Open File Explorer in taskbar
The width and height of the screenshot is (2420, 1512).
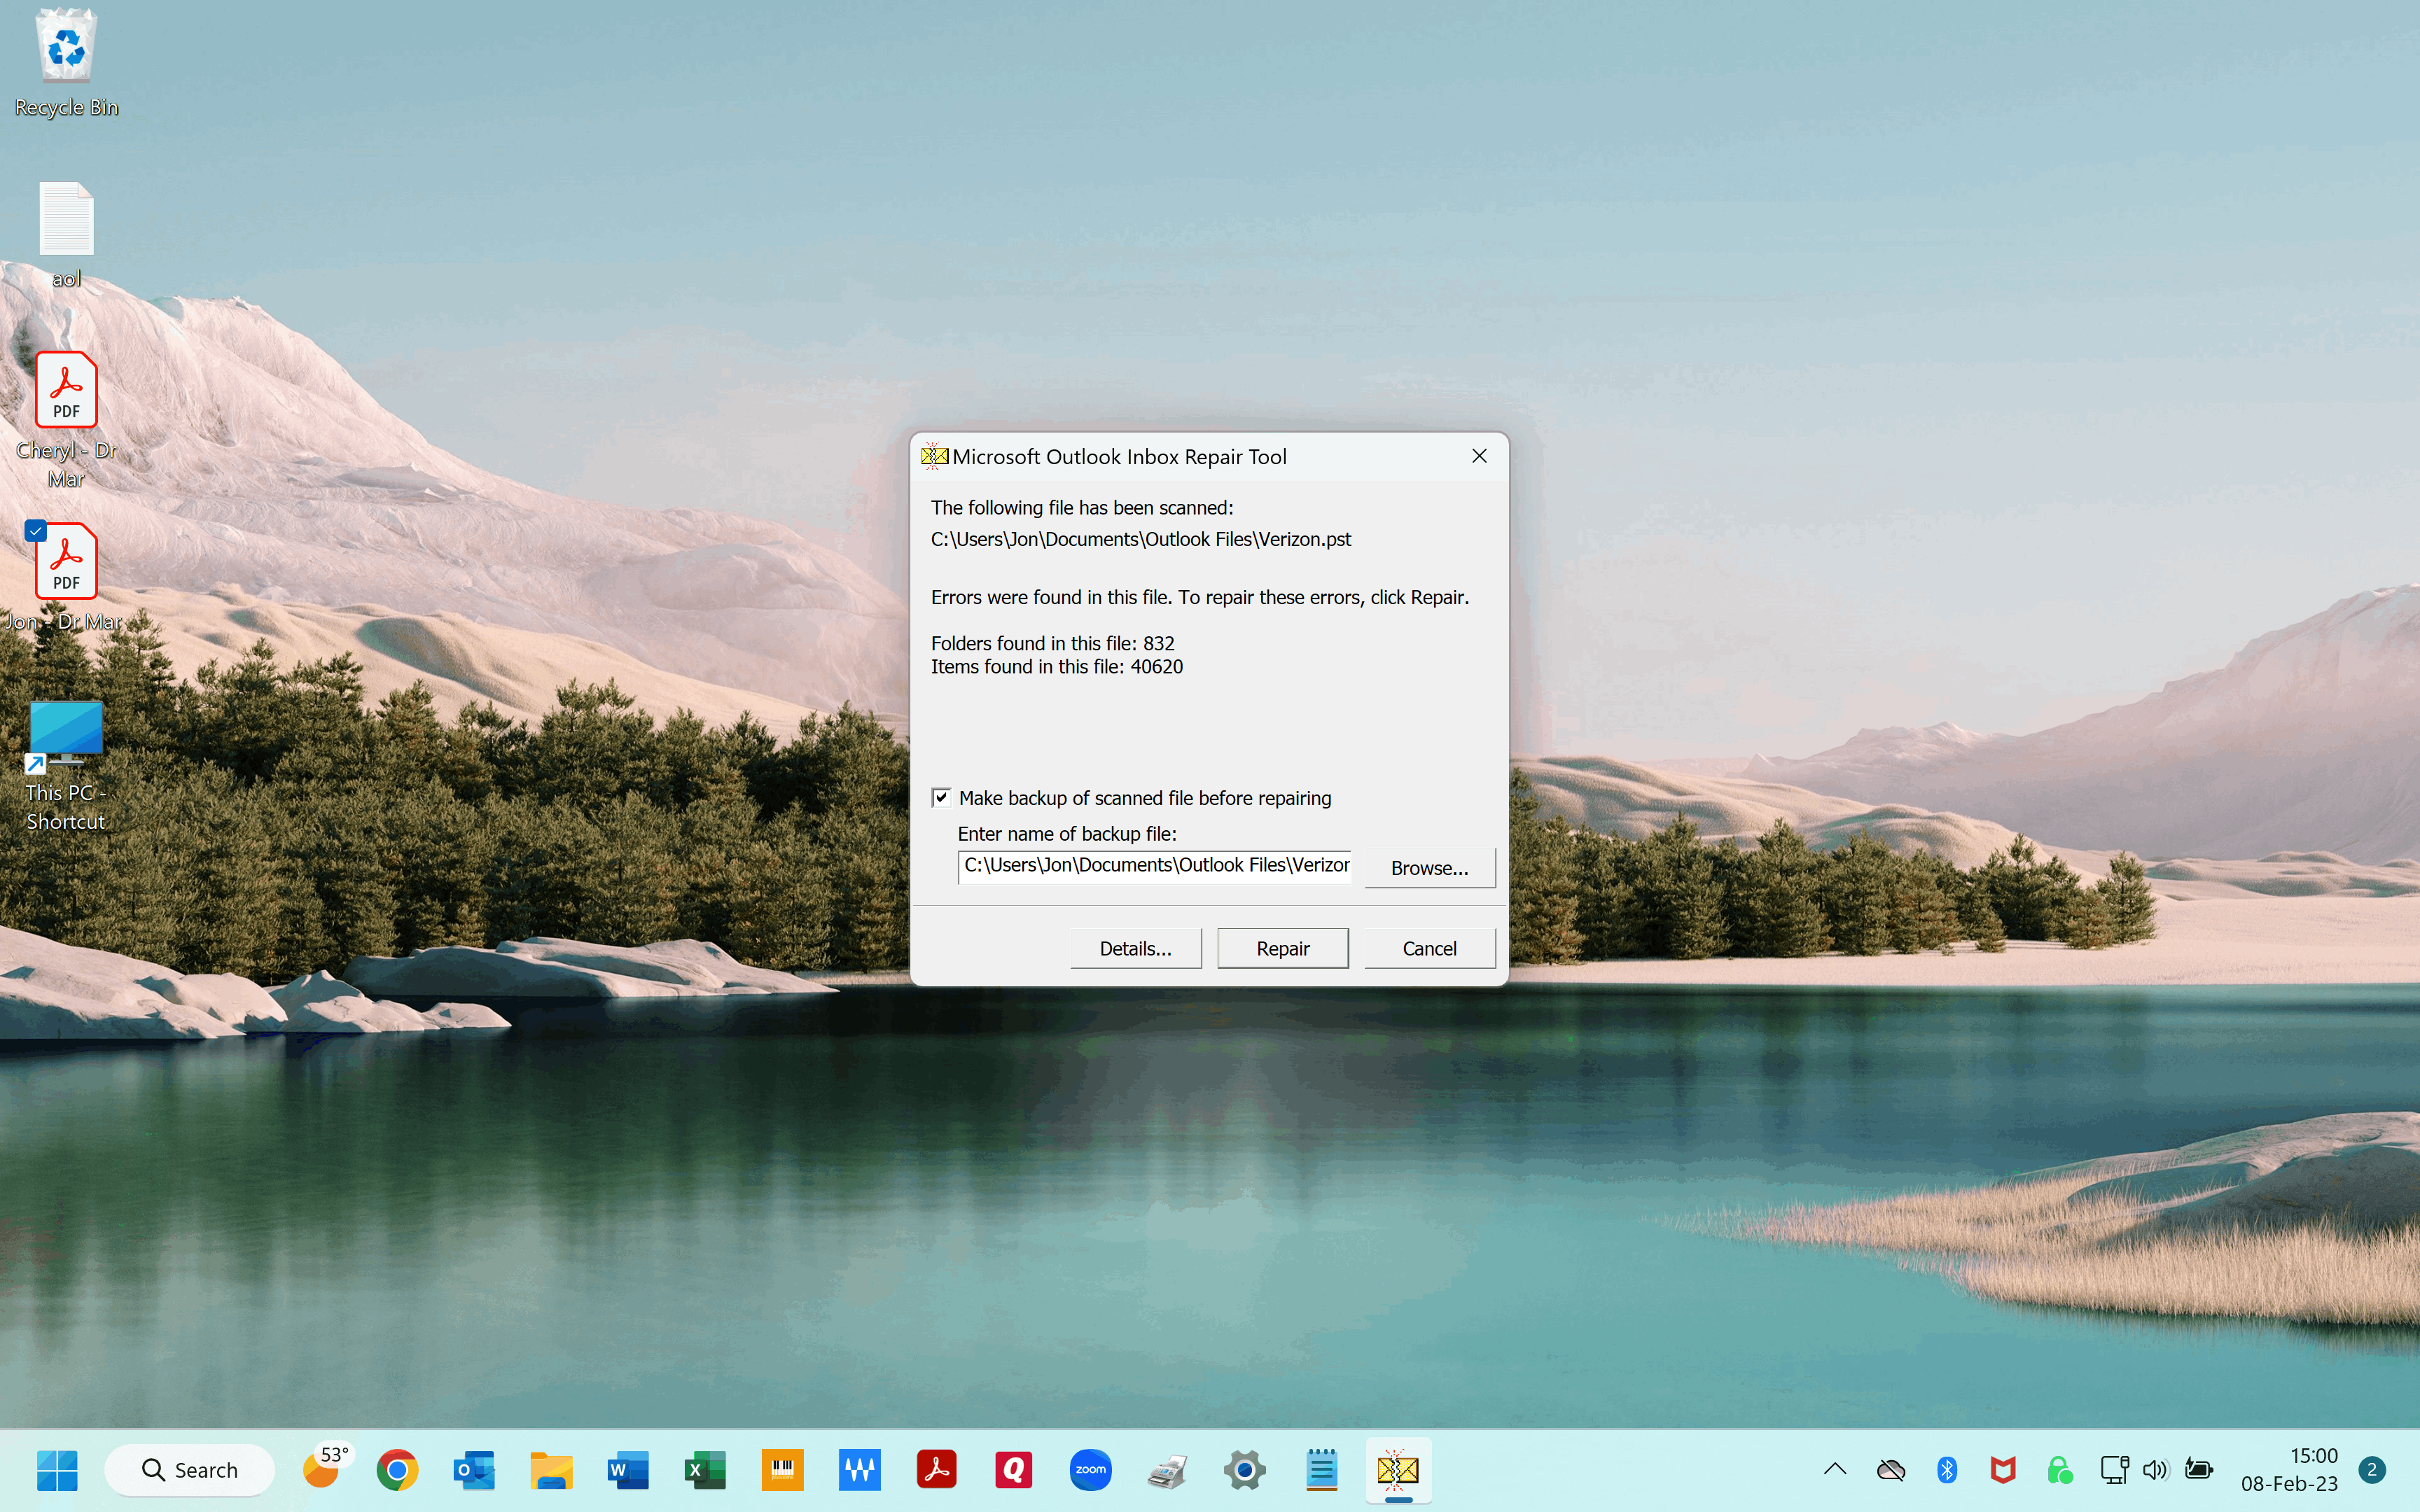551,1470
